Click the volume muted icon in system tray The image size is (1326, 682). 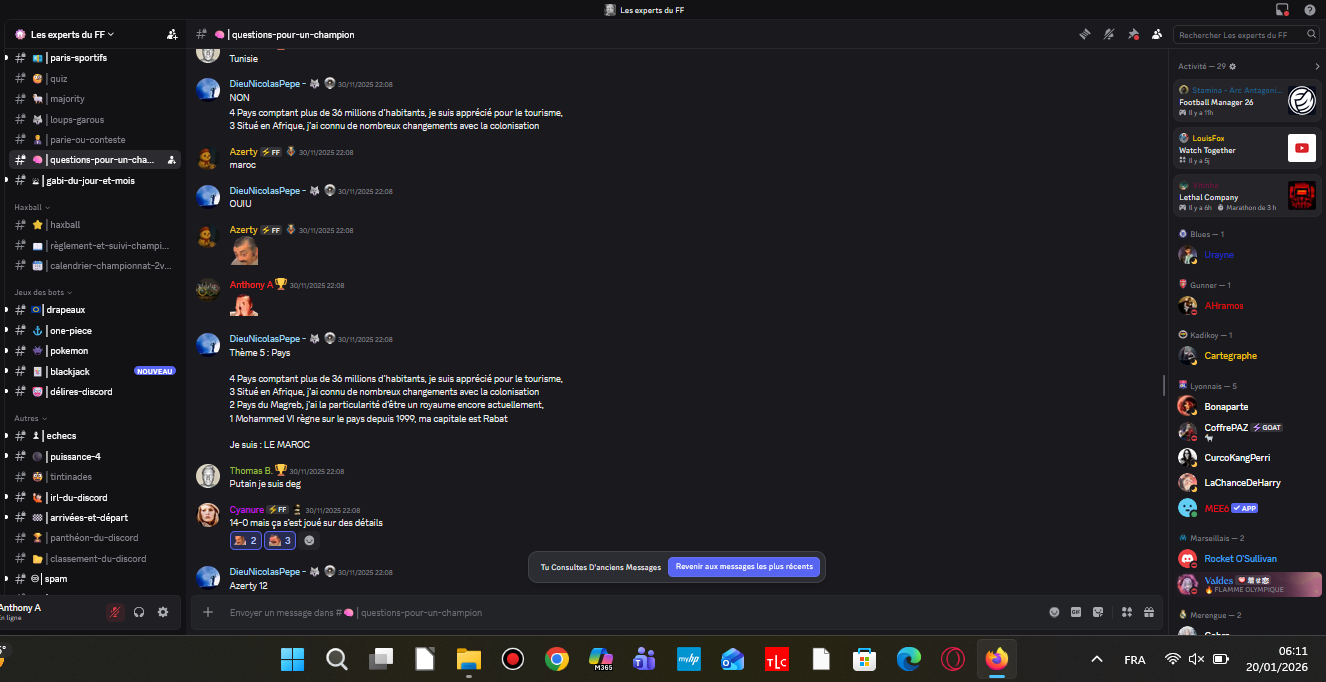tap(1197, 660)
